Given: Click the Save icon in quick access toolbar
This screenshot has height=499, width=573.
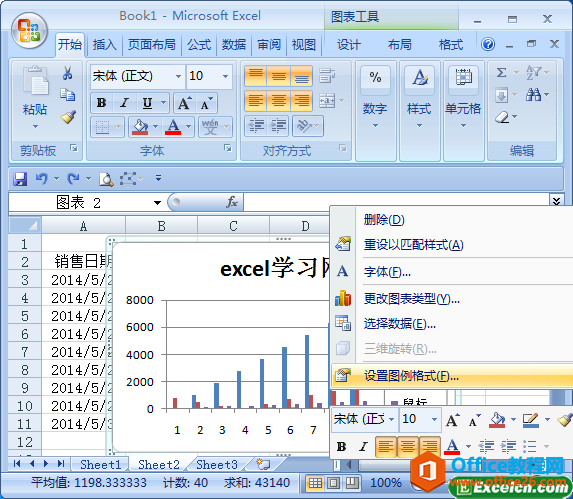Looking at the screenshot, I should [x=20, y=179].
